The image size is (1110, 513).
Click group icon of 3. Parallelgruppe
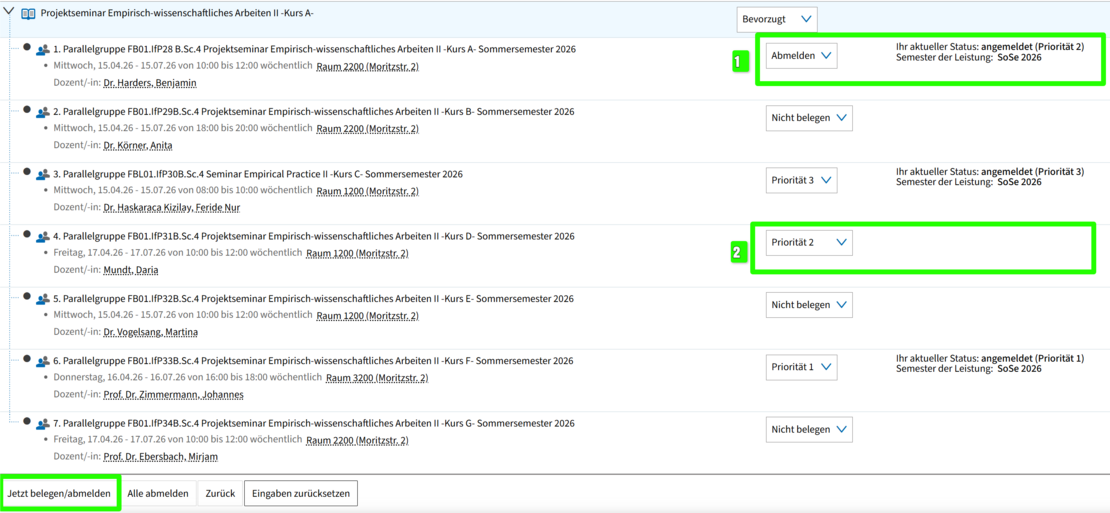pyautogui.click(x=43, y=175)
